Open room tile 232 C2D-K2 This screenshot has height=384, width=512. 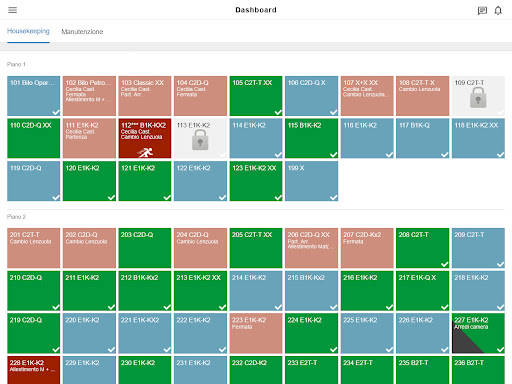coord(256,370)
